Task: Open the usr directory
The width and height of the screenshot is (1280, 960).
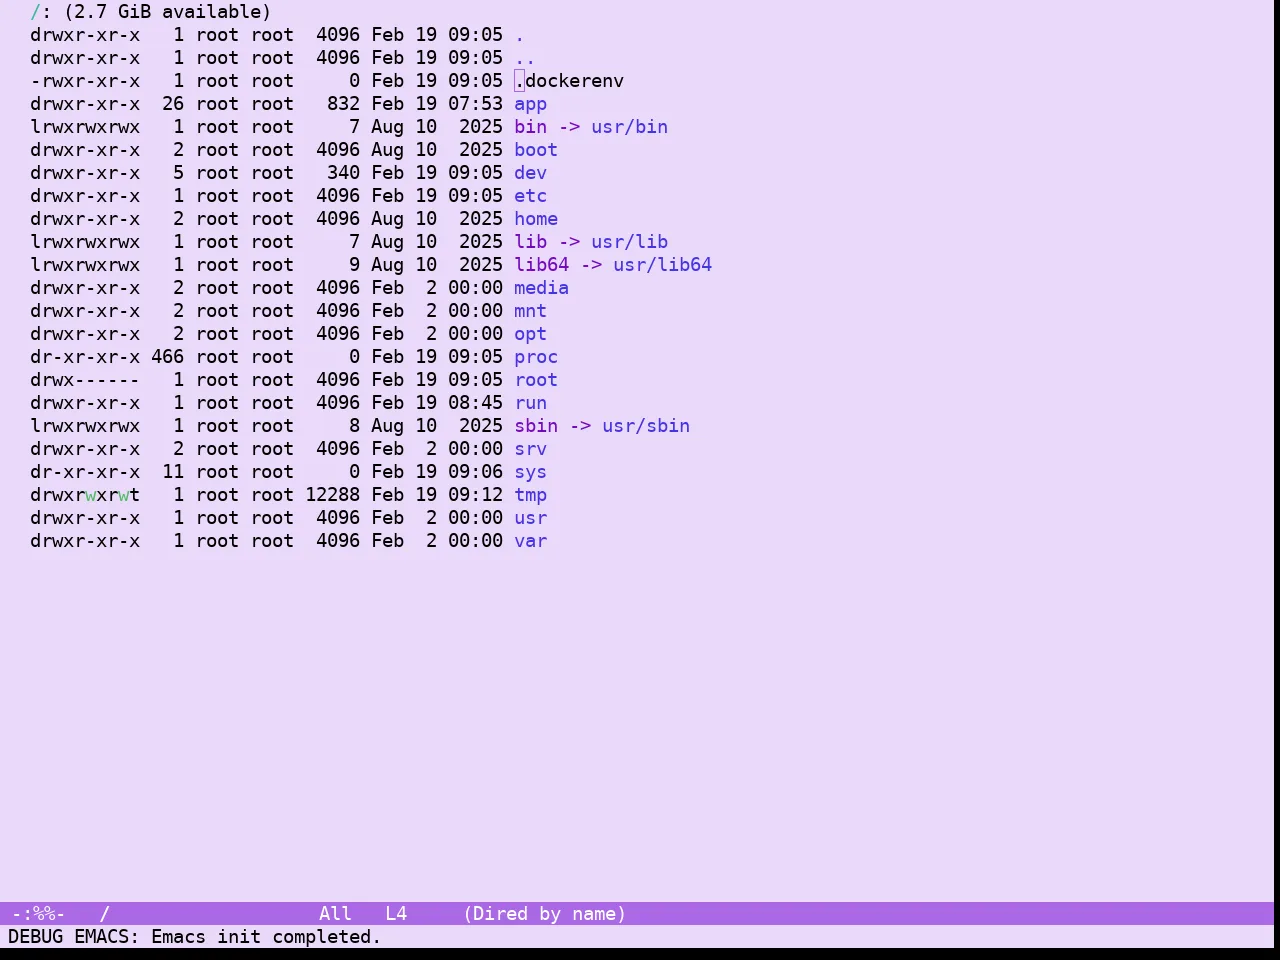Action: coord(530,518)
